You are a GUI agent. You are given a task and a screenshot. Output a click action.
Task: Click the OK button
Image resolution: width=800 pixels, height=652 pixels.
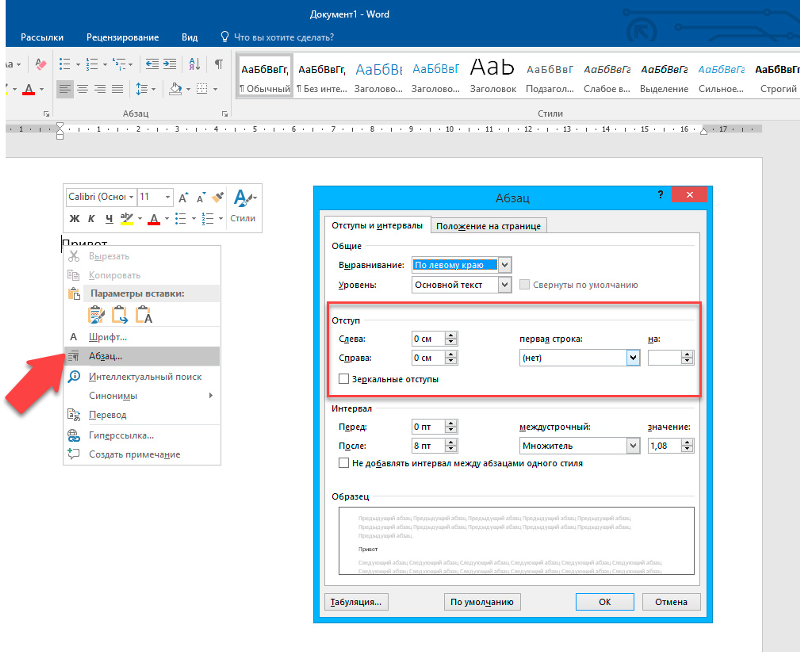coord(605,602)
